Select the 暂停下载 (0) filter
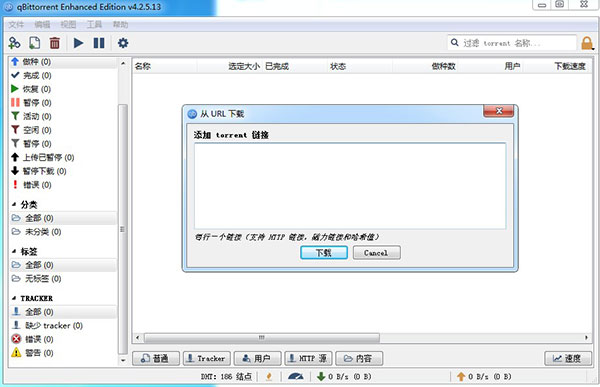Screen dimensions: 600x387 (63, 171)
